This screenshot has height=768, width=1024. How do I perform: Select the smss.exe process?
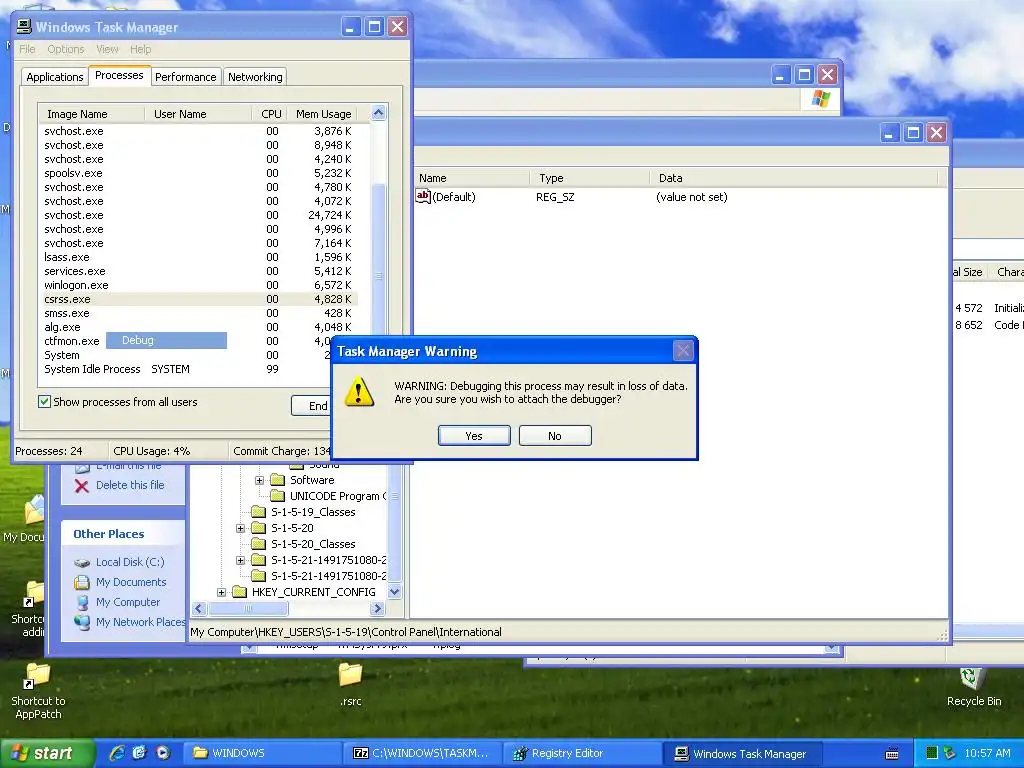pos(198,313)
